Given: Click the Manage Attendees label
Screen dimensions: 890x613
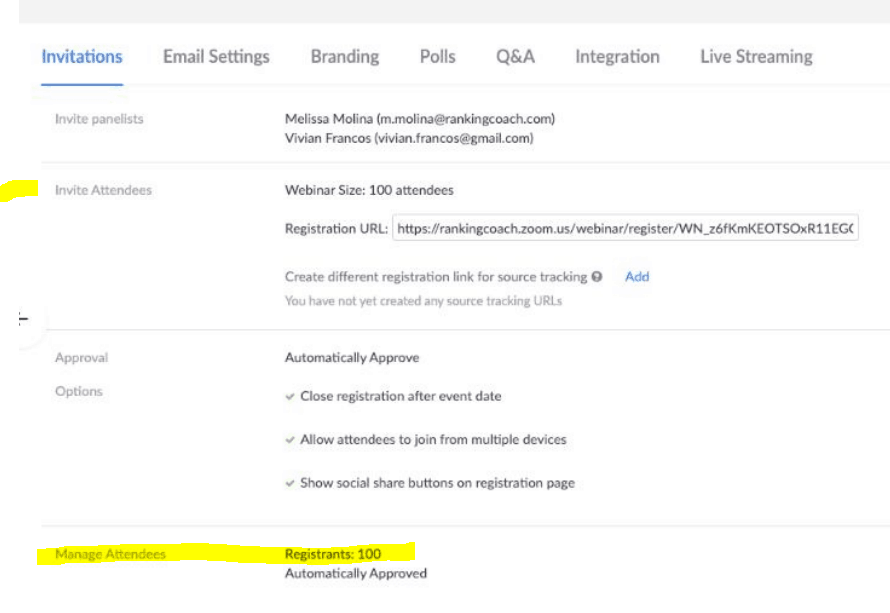Looking at the screenshot, I should [x=110, y=554].
